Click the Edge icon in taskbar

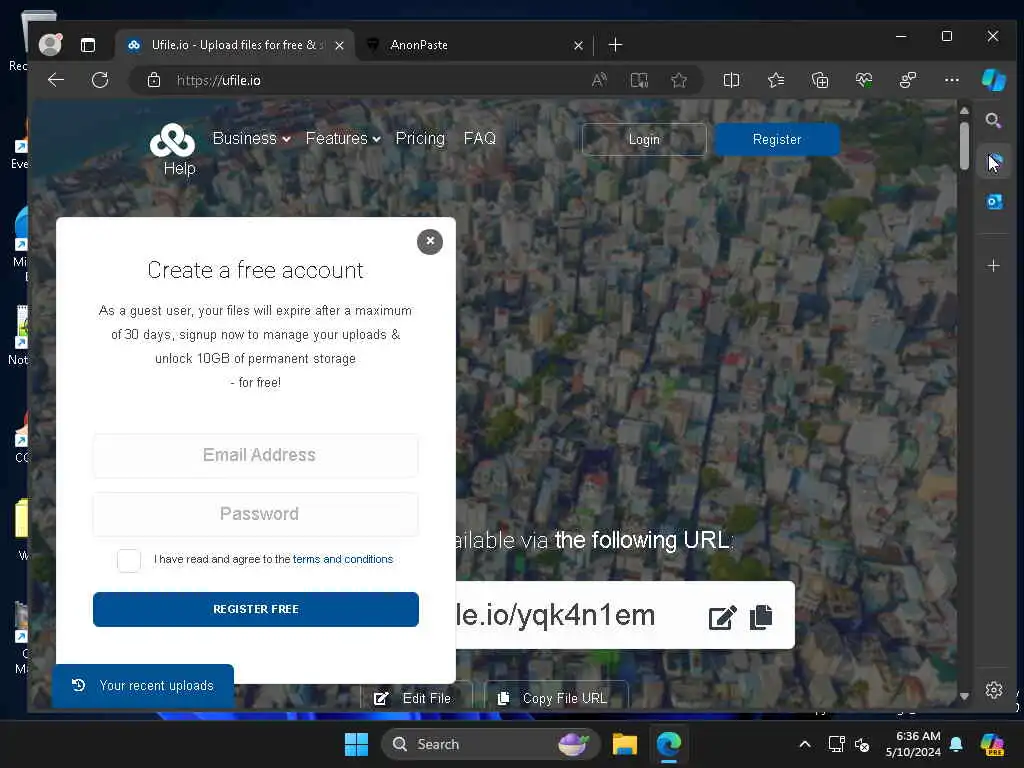pos(669,744)
